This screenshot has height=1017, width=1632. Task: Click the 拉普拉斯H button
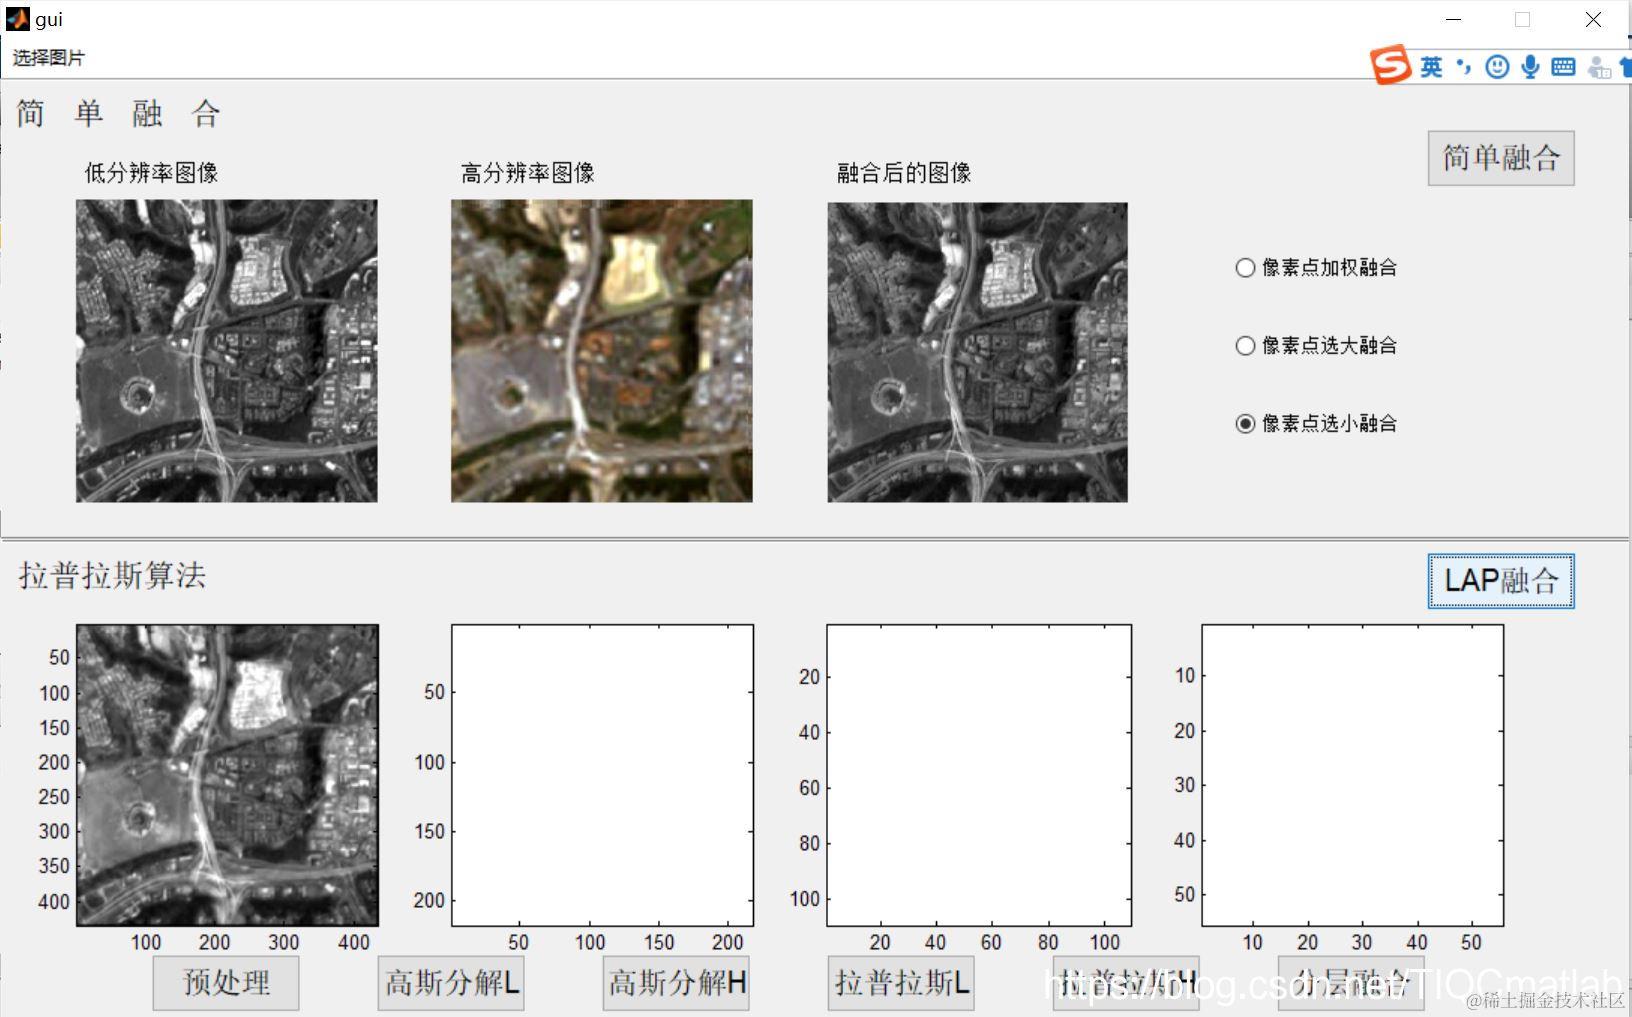1126,983
